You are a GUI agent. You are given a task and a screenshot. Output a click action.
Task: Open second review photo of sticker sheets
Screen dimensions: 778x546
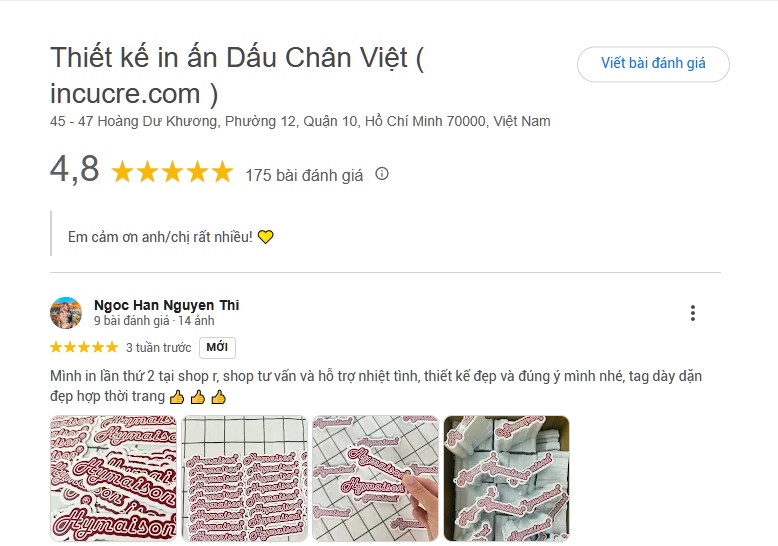pos(245,478)
